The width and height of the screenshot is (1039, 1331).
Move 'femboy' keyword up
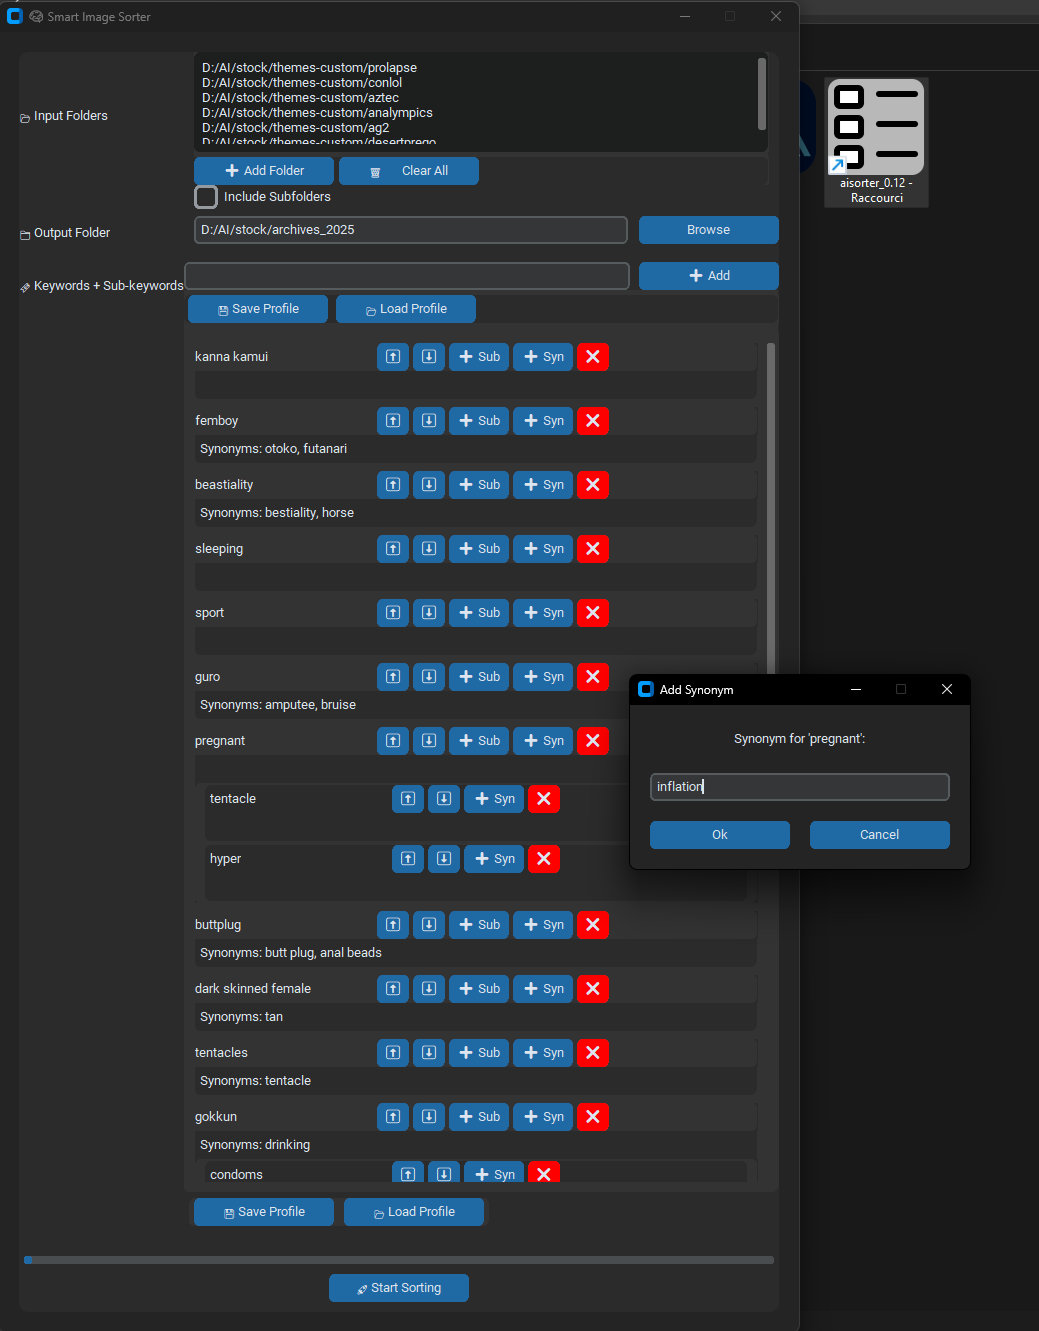point(393,421)
